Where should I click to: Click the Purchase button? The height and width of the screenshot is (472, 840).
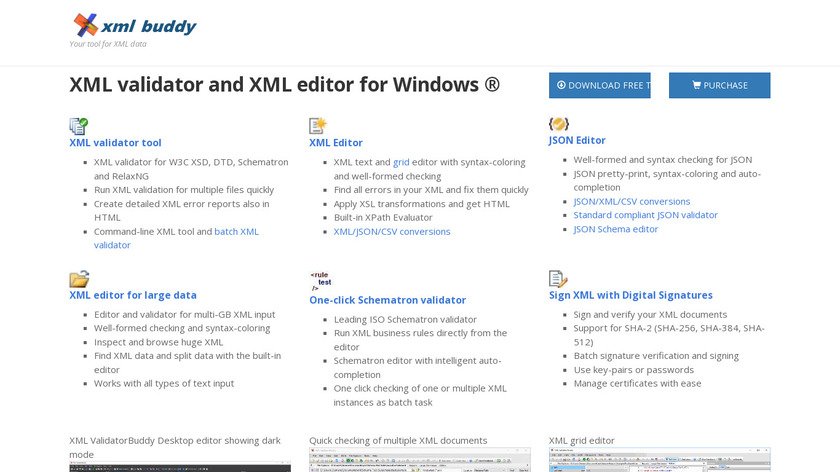719,85
